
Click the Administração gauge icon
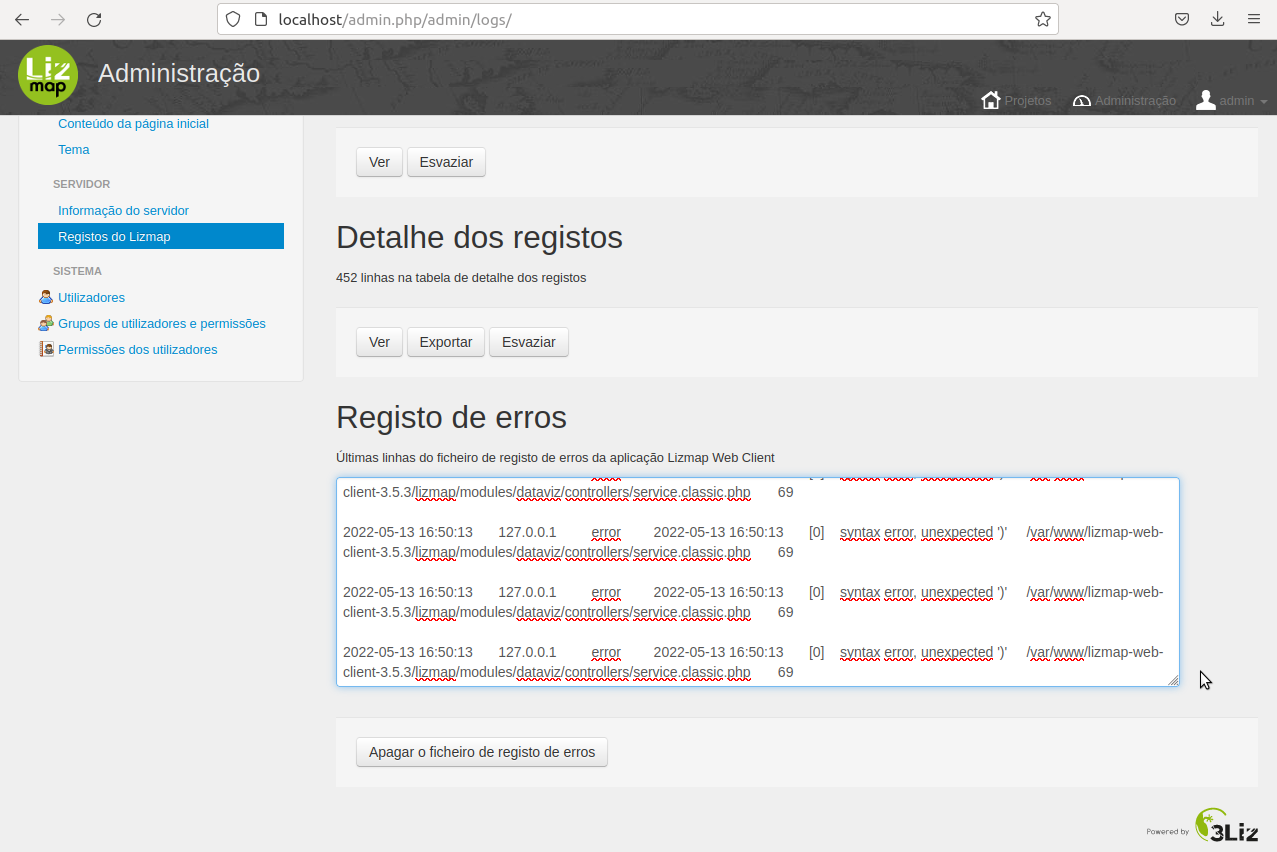pos(1081,100)
